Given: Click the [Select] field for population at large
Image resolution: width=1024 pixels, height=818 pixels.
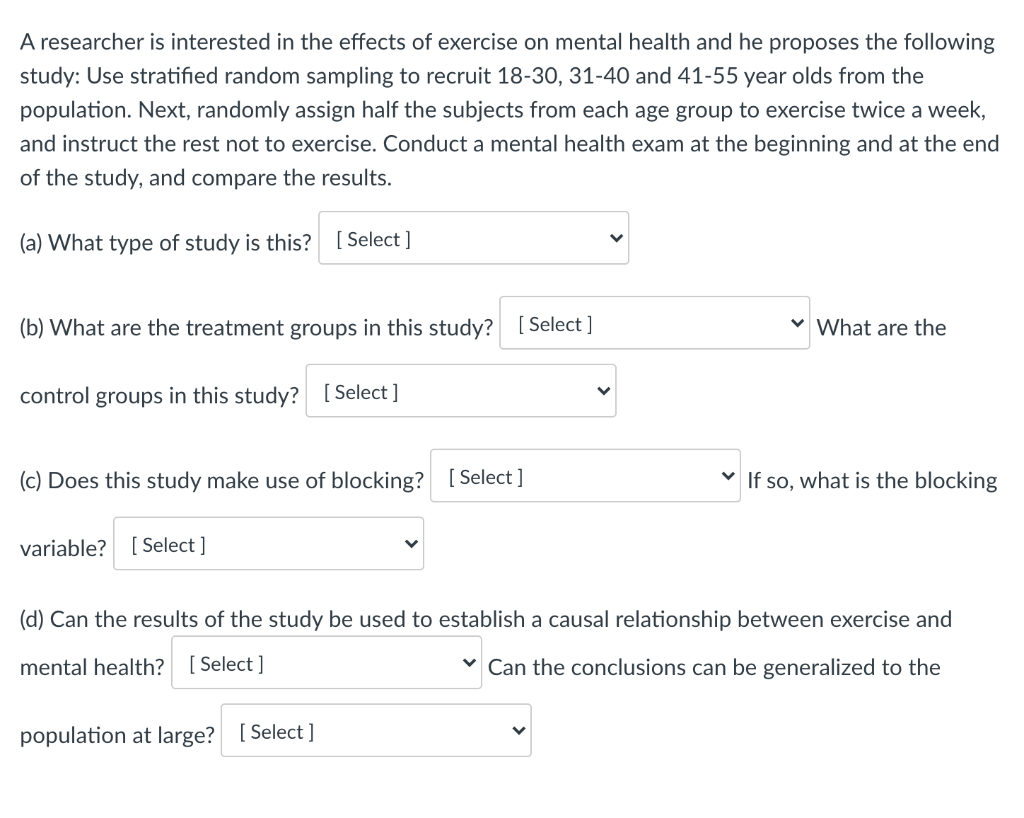Looking at the screenshot, I should pos(274,731).
